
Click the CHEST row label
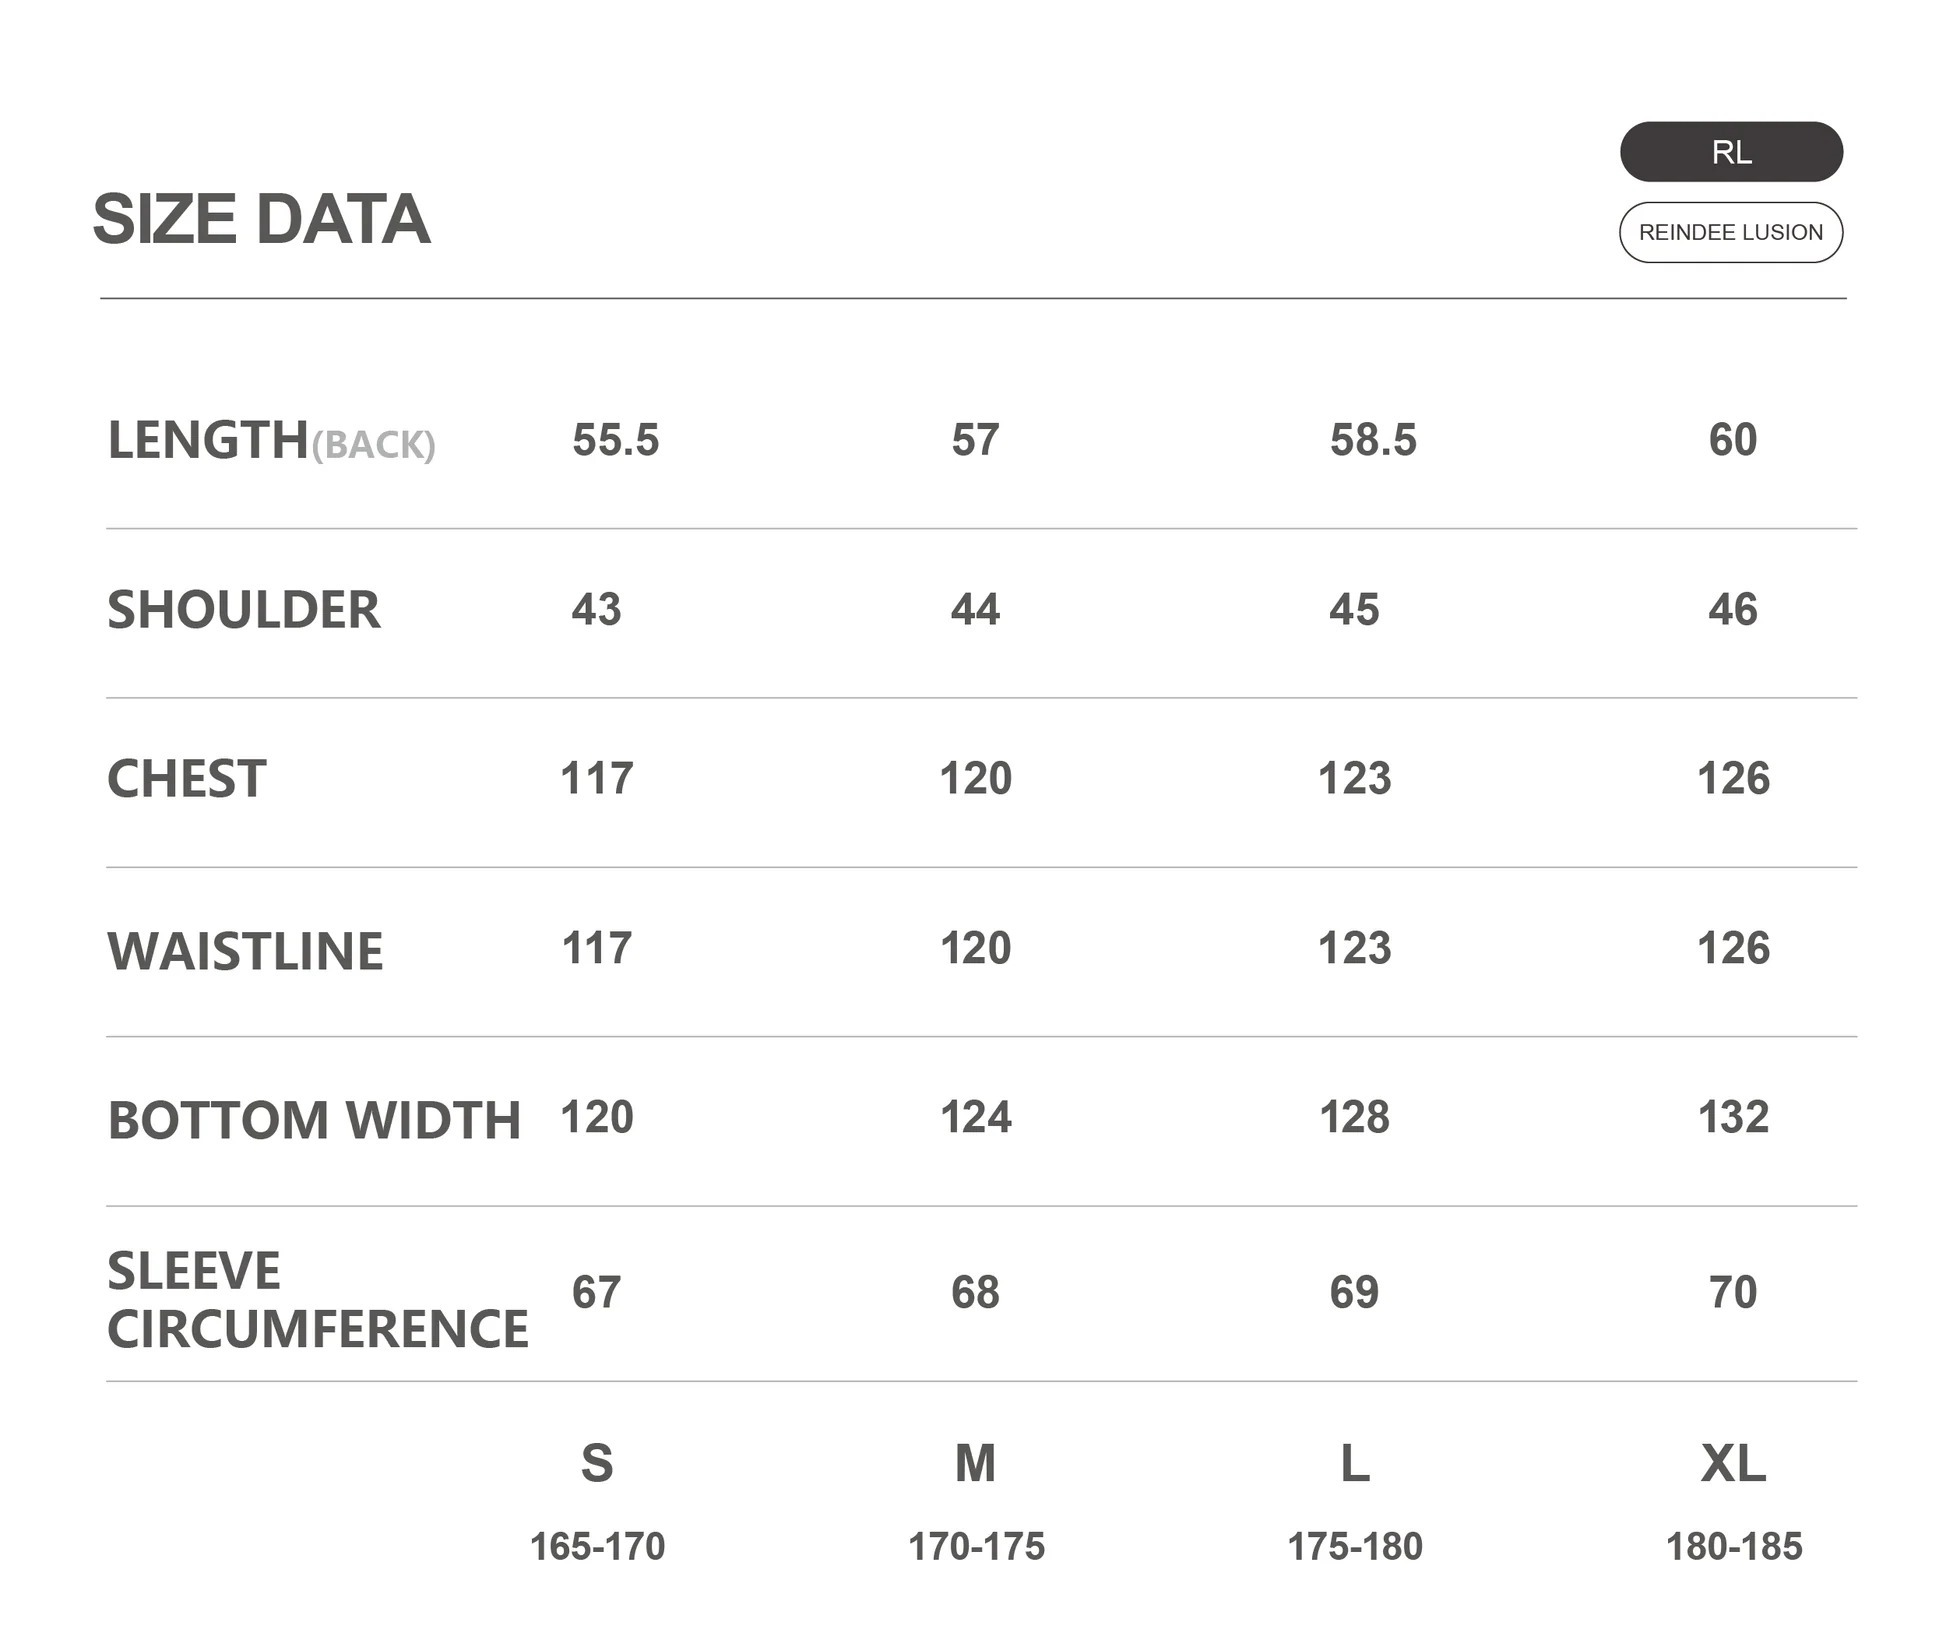pos(187,779)
